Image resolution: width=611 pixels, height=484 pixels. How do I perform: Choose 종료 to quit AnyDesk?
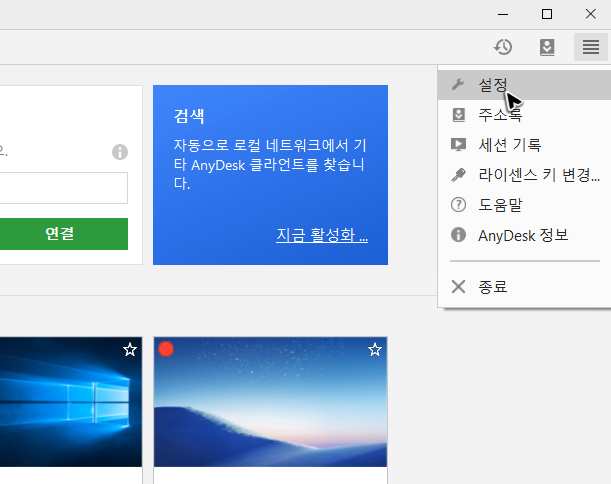point(524,287)
